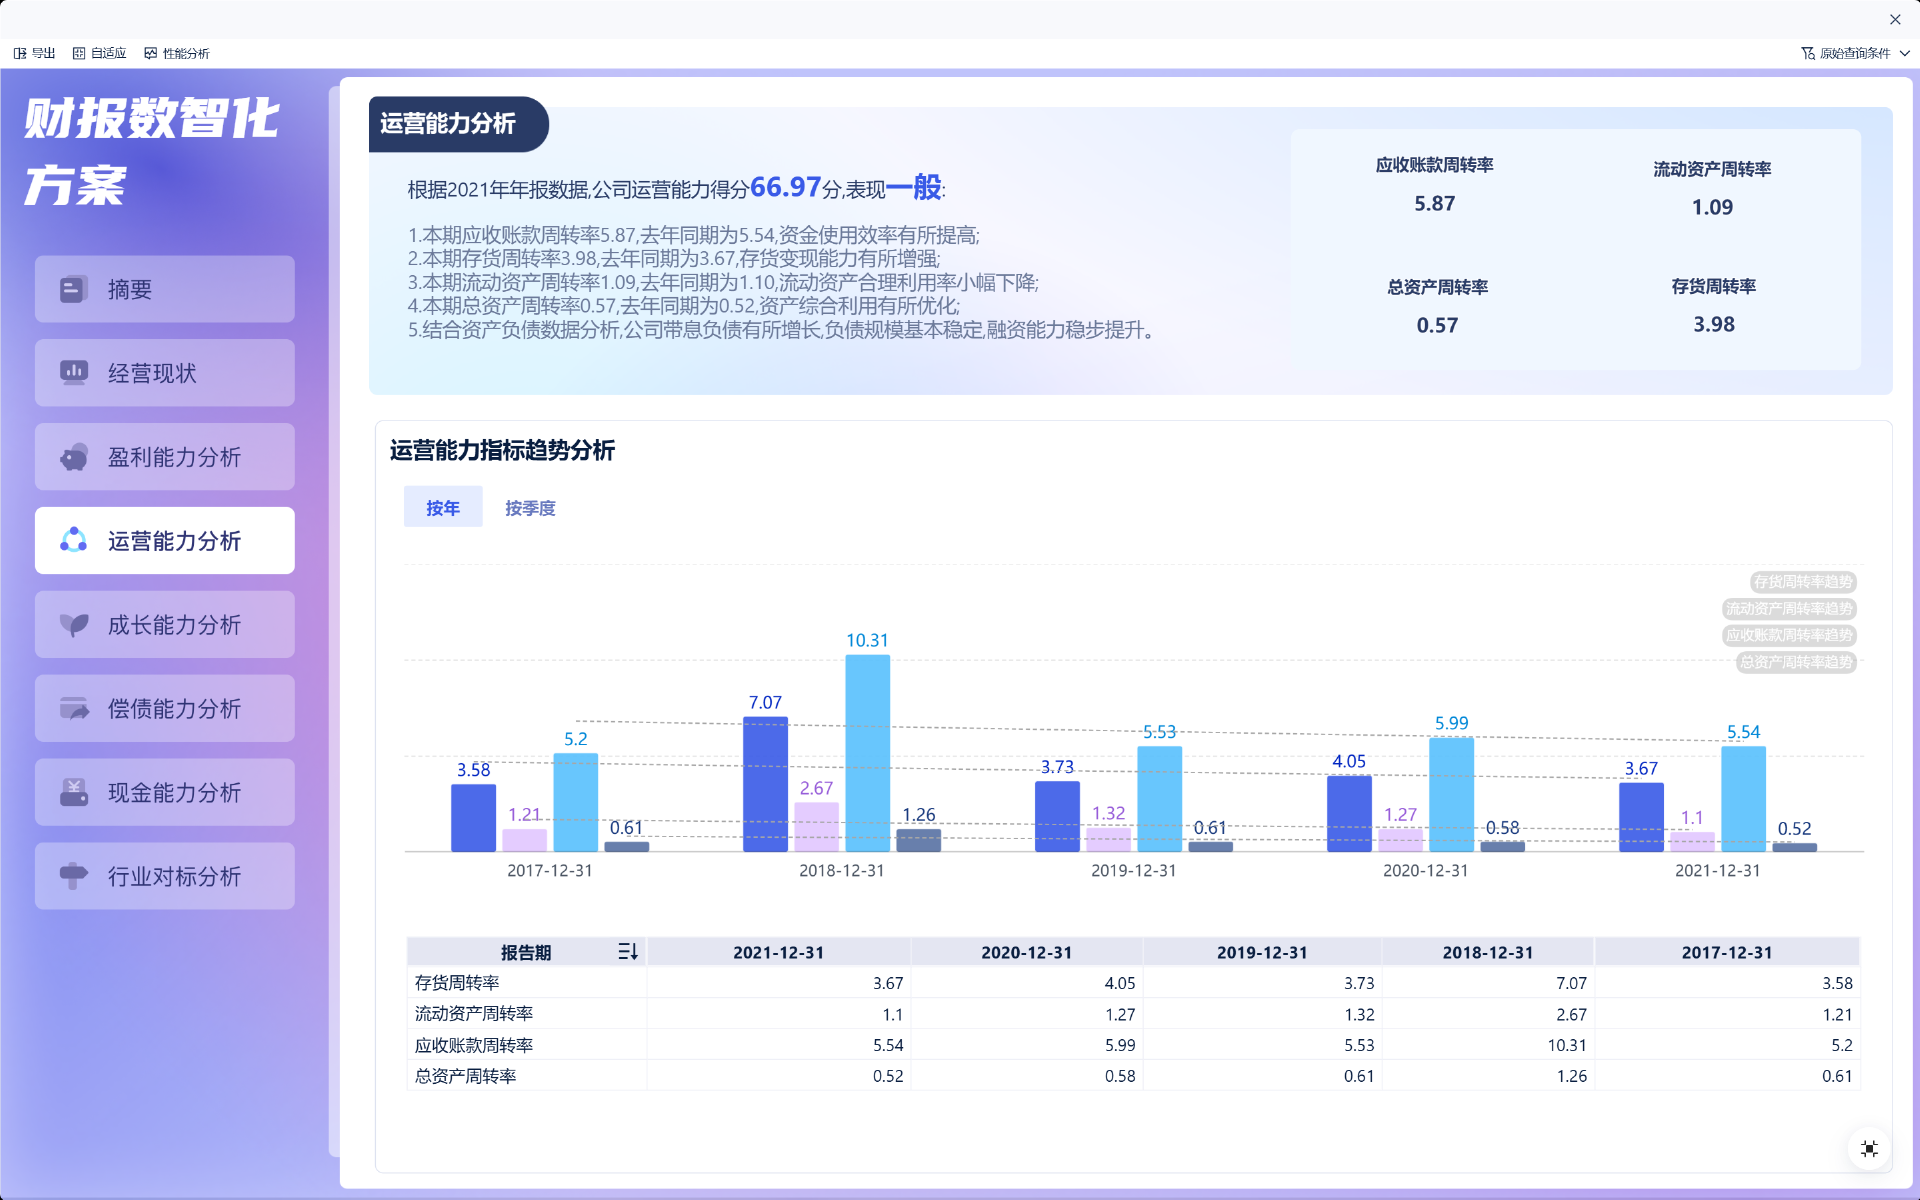1920x1200 pixels.
Task: Click the floating icon at bottom-right corner
Action: (x=1869, y=1149)
